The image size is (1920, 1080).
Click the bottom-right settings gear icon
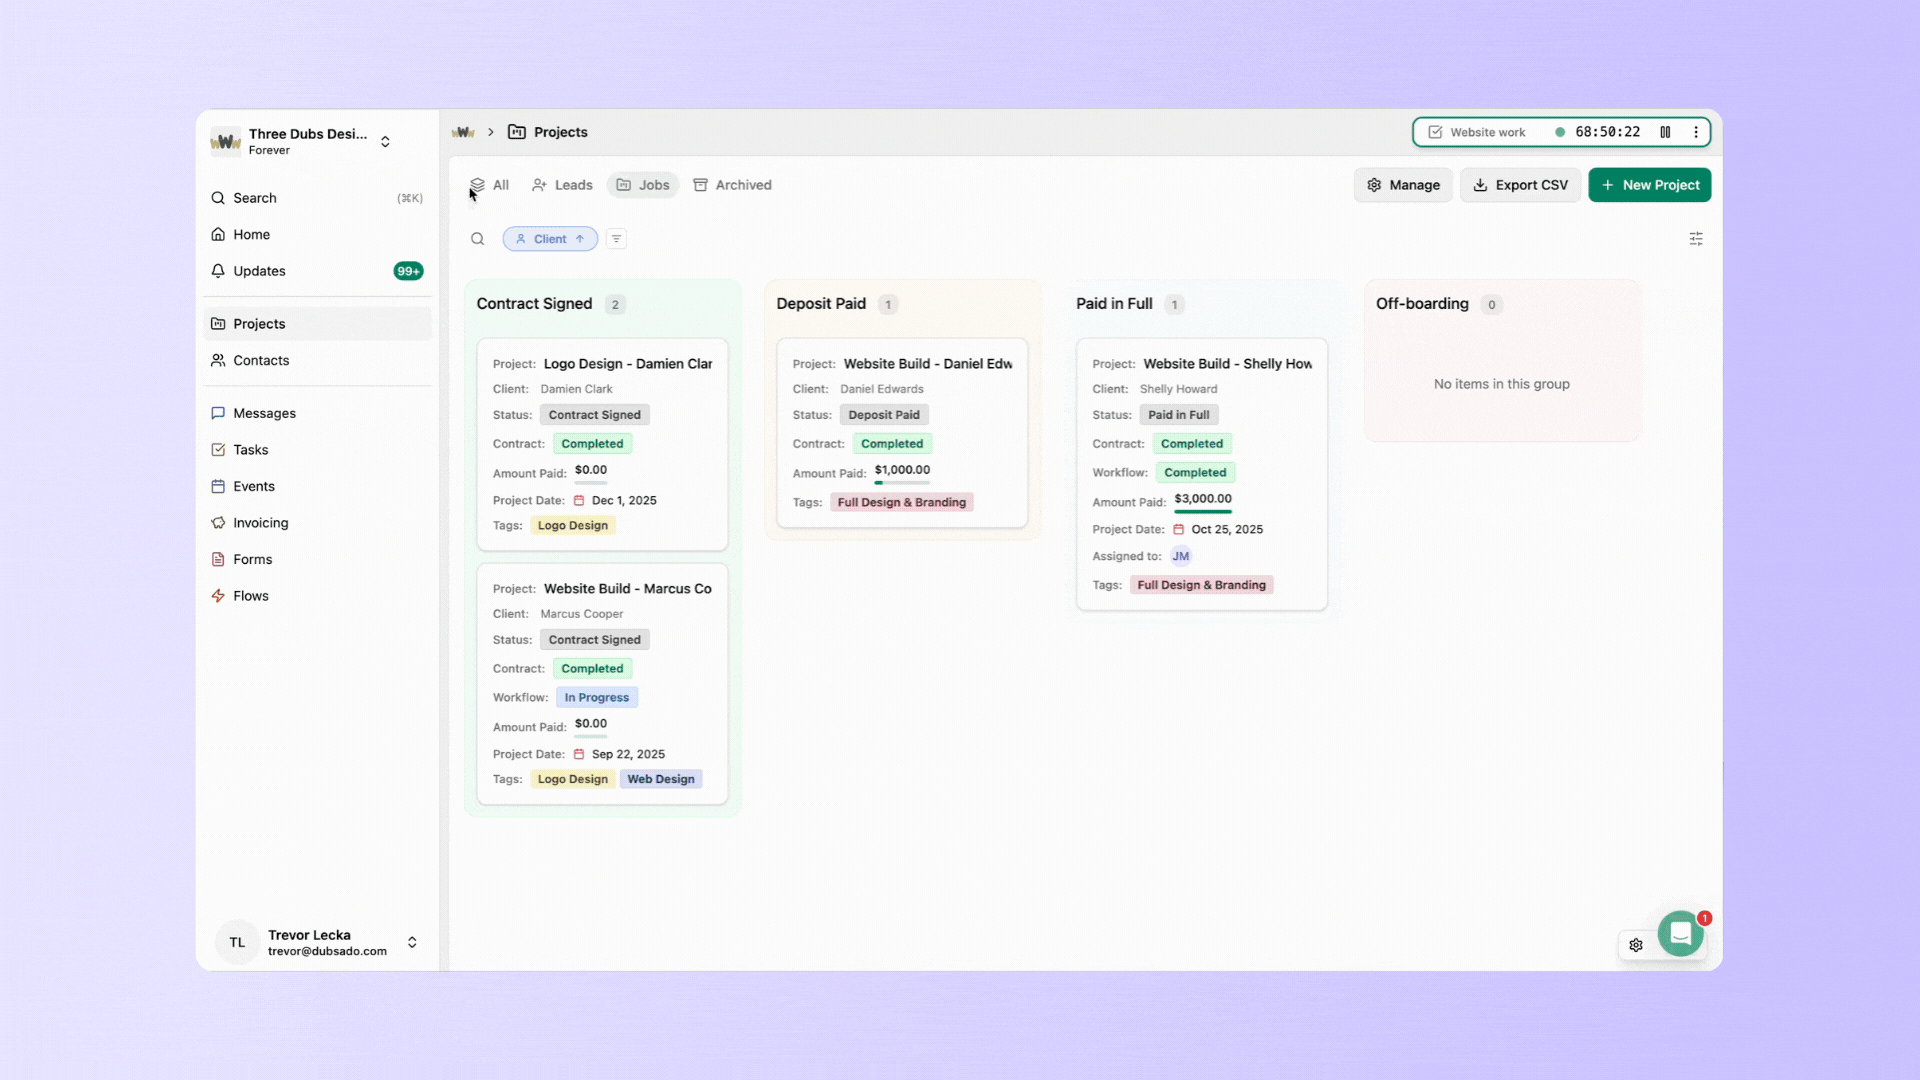click(x=1636, y=945)
